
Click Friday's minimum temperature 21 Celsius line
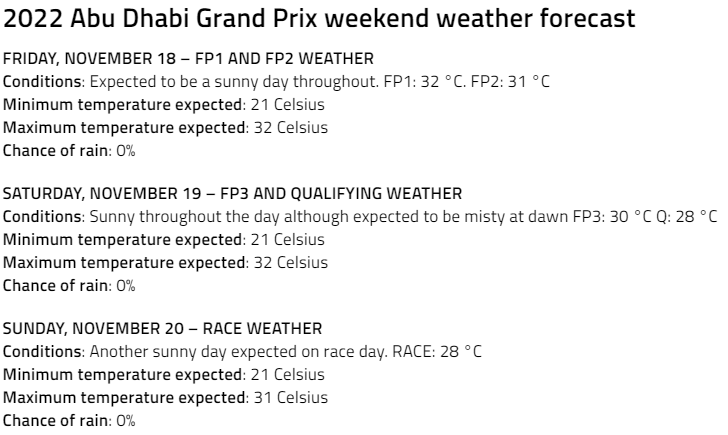(x=163, y=105)
